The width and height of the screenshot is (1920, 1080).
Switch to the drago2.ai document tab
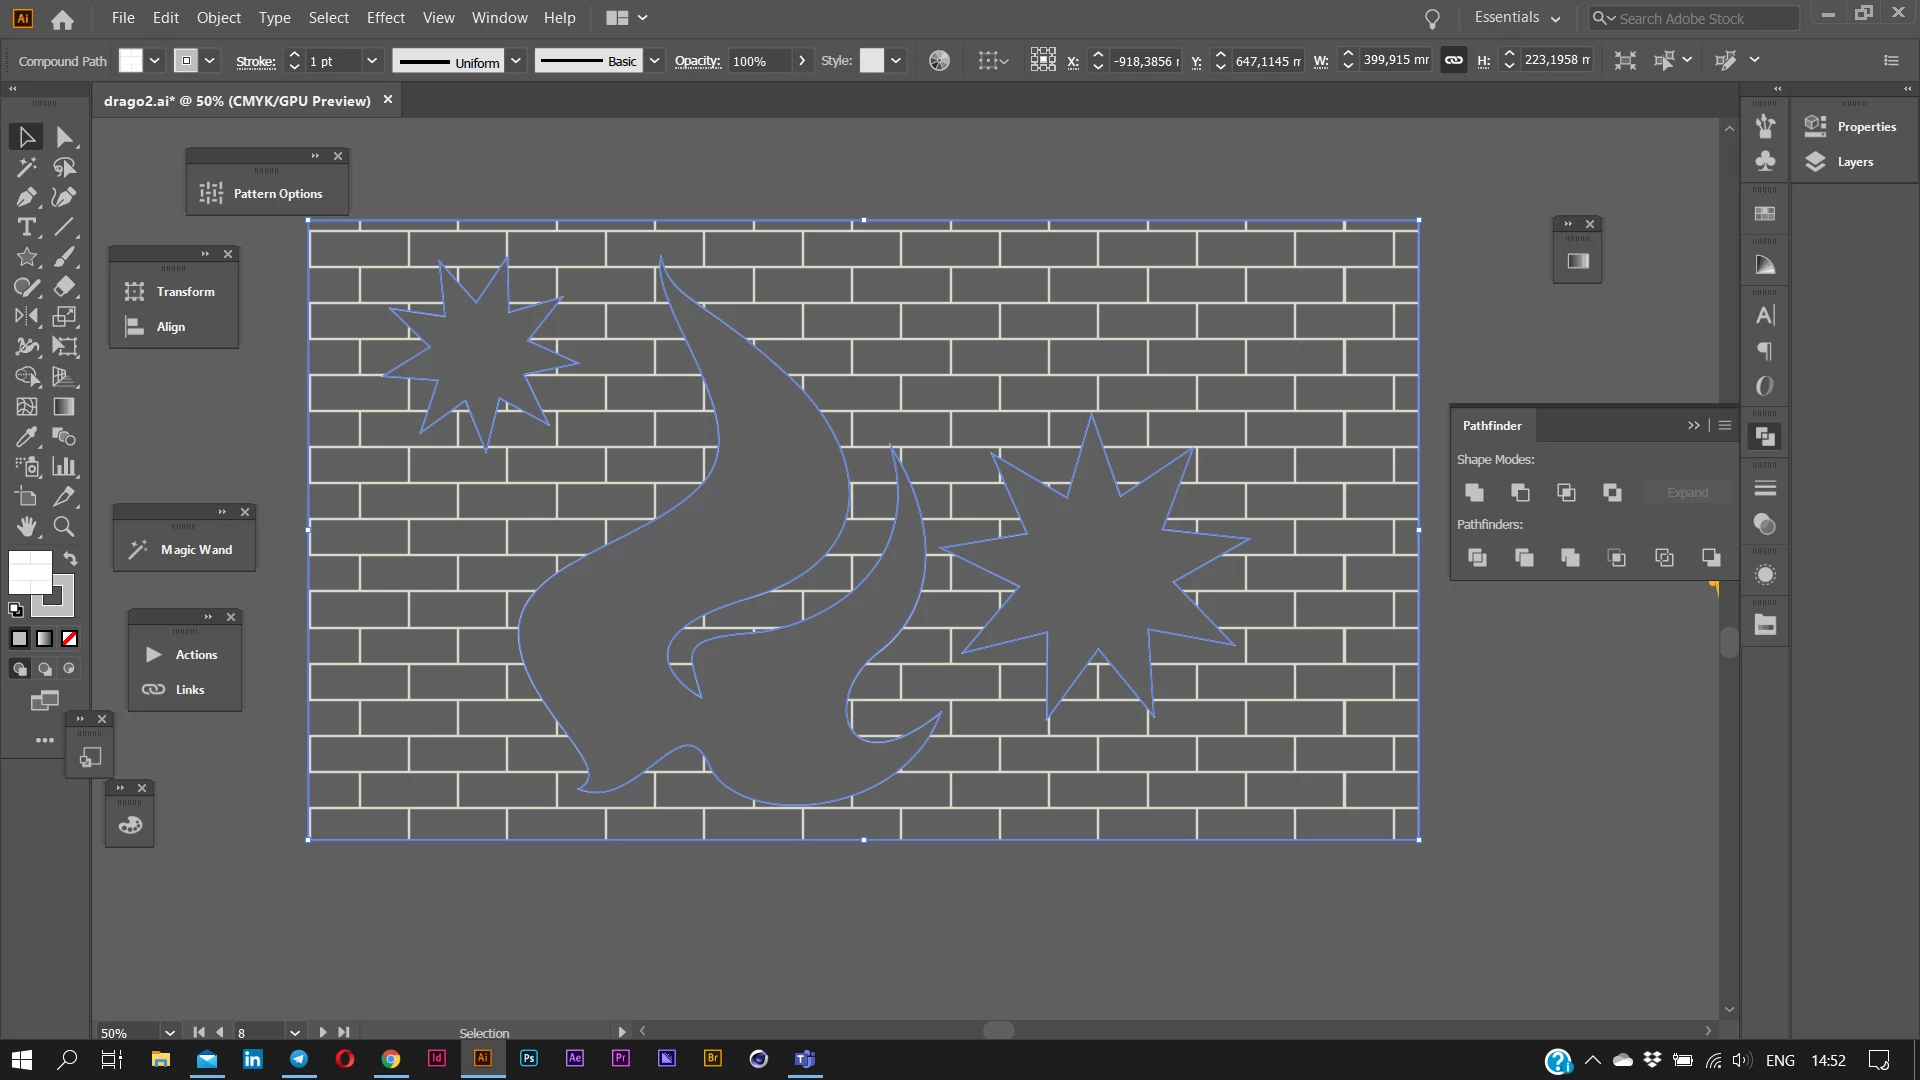pyautogui.click(x=237, y=101)
